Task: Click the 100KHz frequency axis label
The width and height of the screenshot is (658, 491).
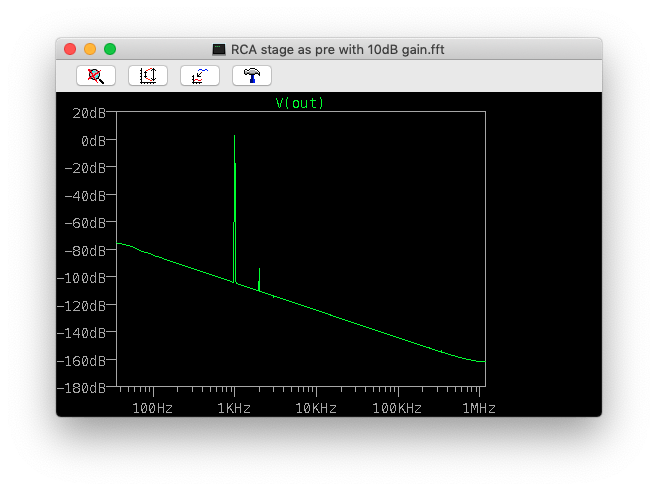Action: click(397, 408)
